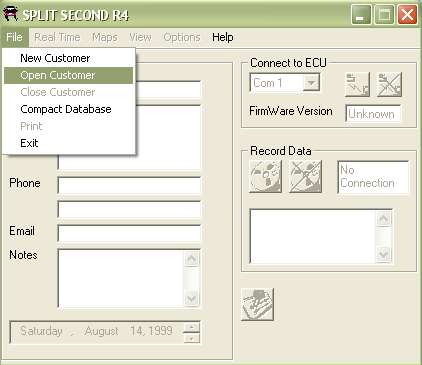Click the FirmWare Version Unknown field

tap(373, 114)
